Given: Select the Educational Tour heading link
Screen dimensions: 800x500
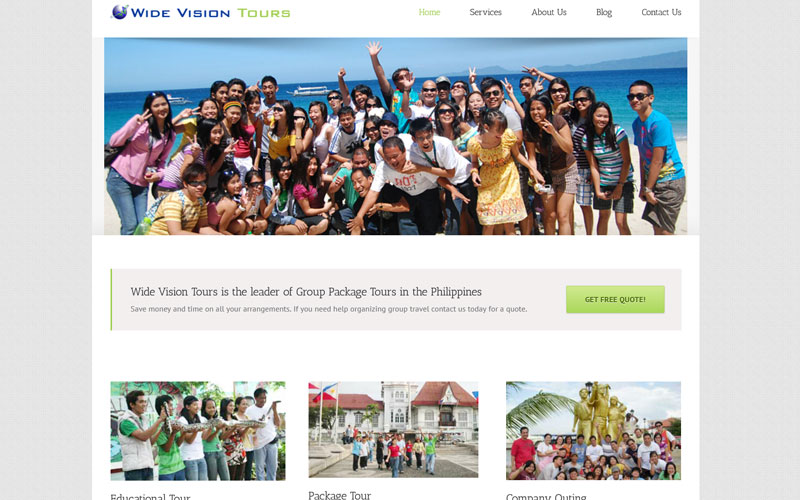Looking at the screenshot, I should (151, 496).
